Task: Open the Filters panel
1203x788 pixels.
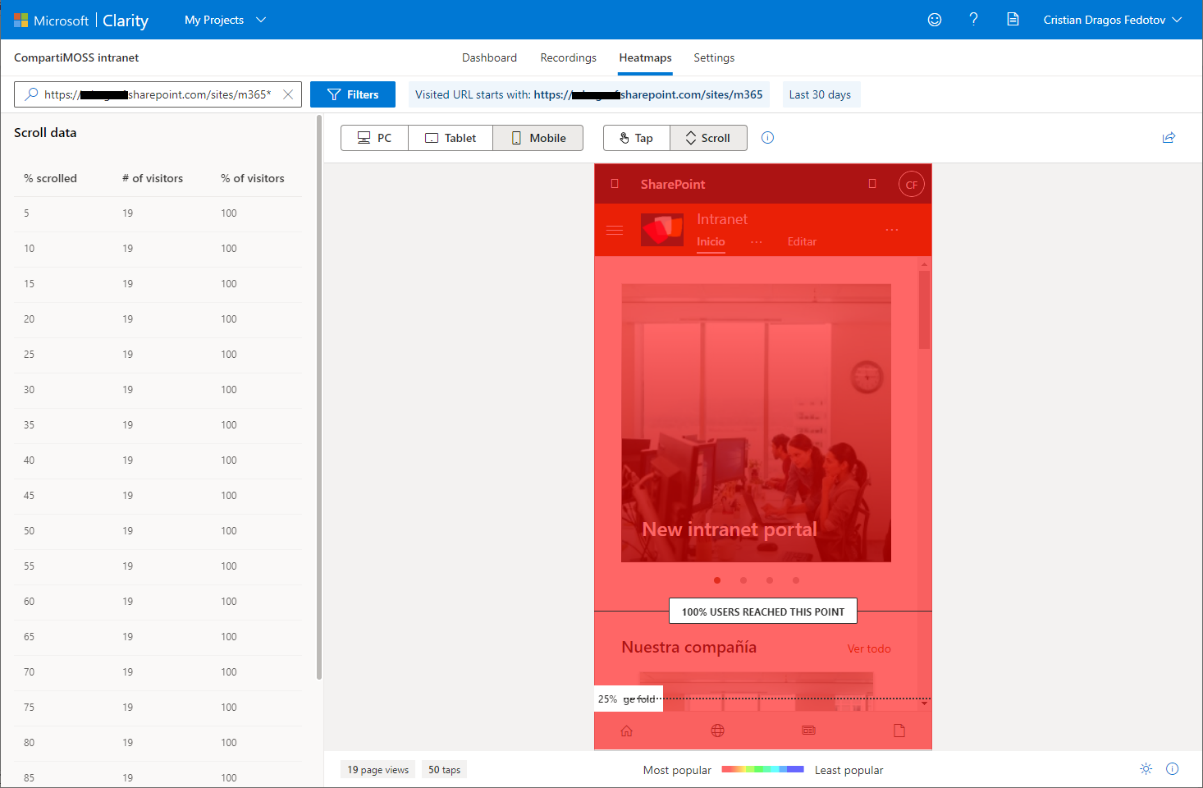Action: [352, 93]
